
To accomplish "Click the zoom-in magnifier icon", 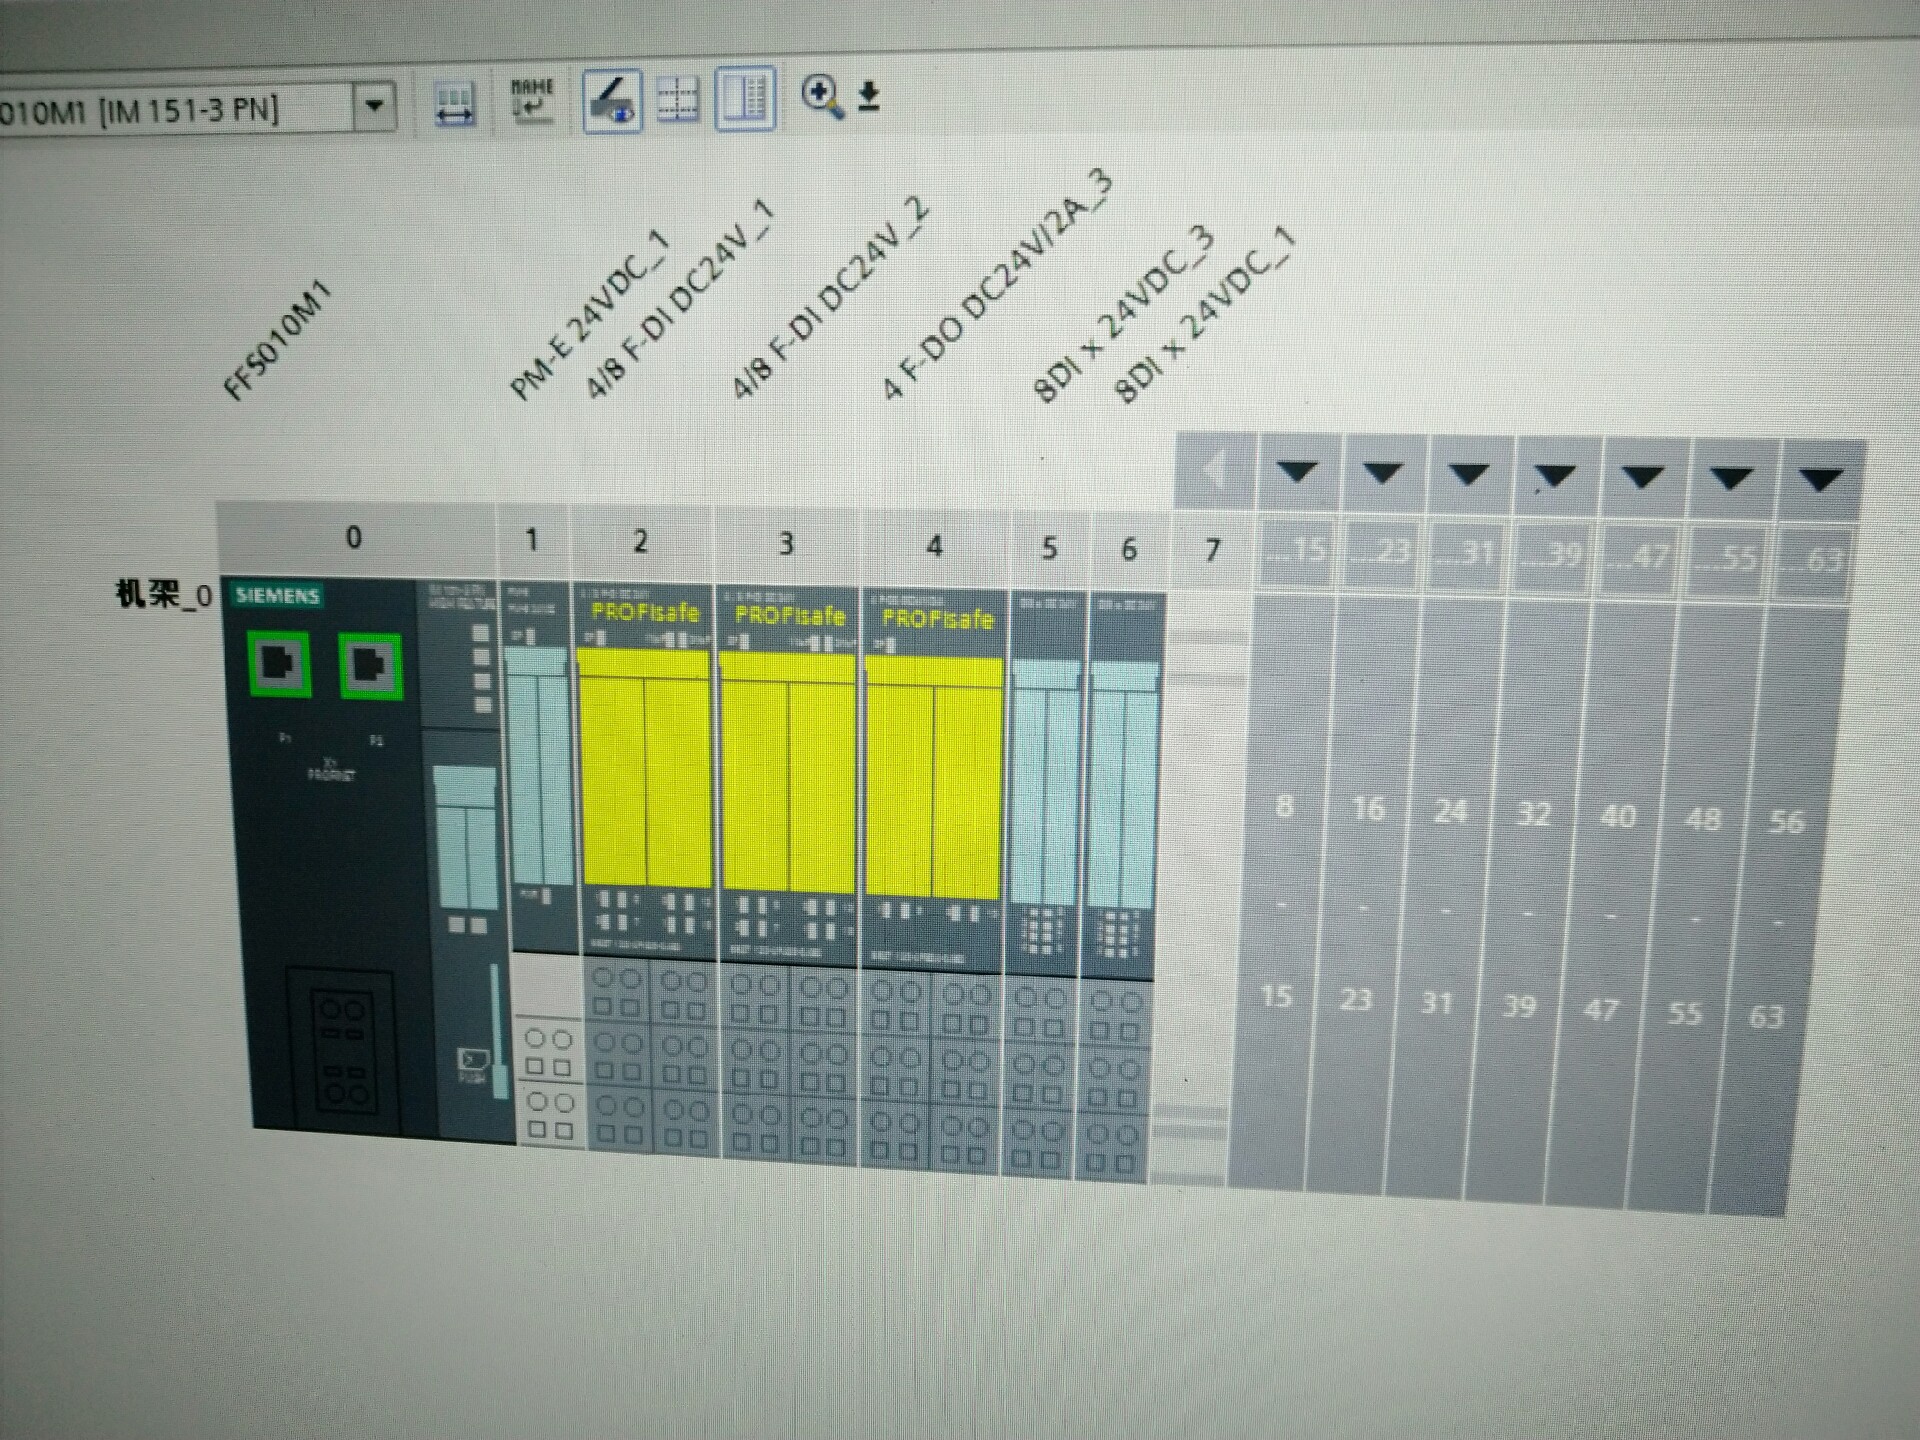I will tap(821, 97).
